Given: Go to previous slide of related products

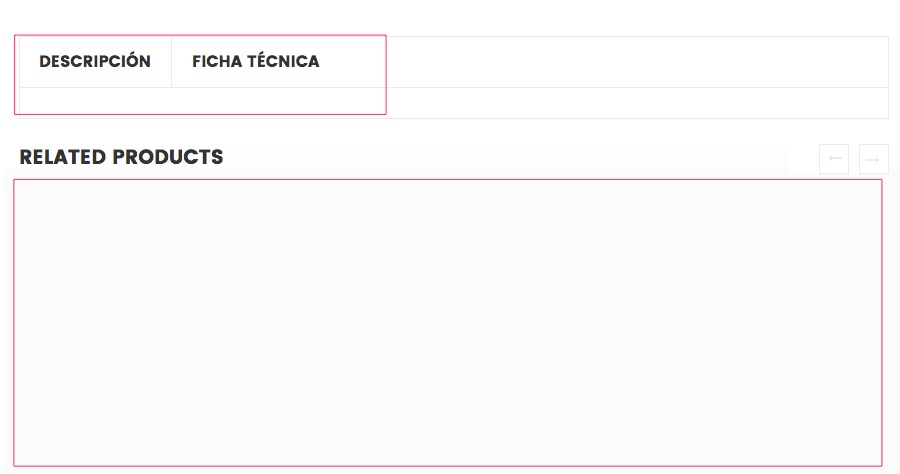Looking at the screenshot, I should pyautogui.click(x=834, y=159).
